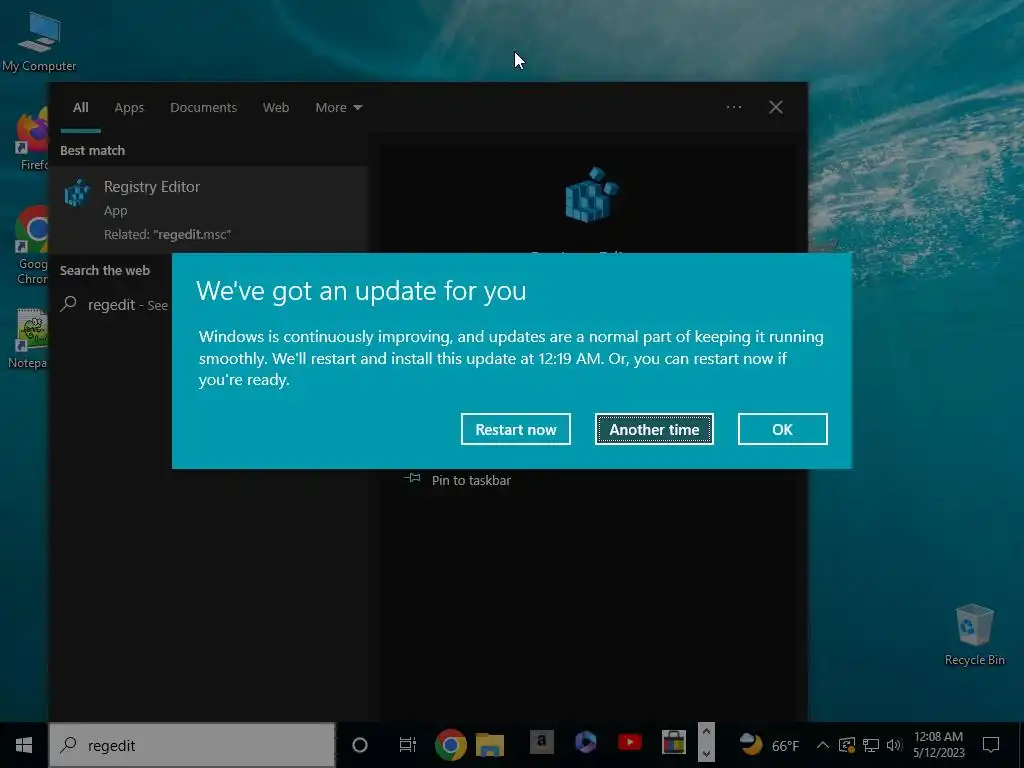
Task: Open network status tray icon
Action: click(x=871, y=745)
